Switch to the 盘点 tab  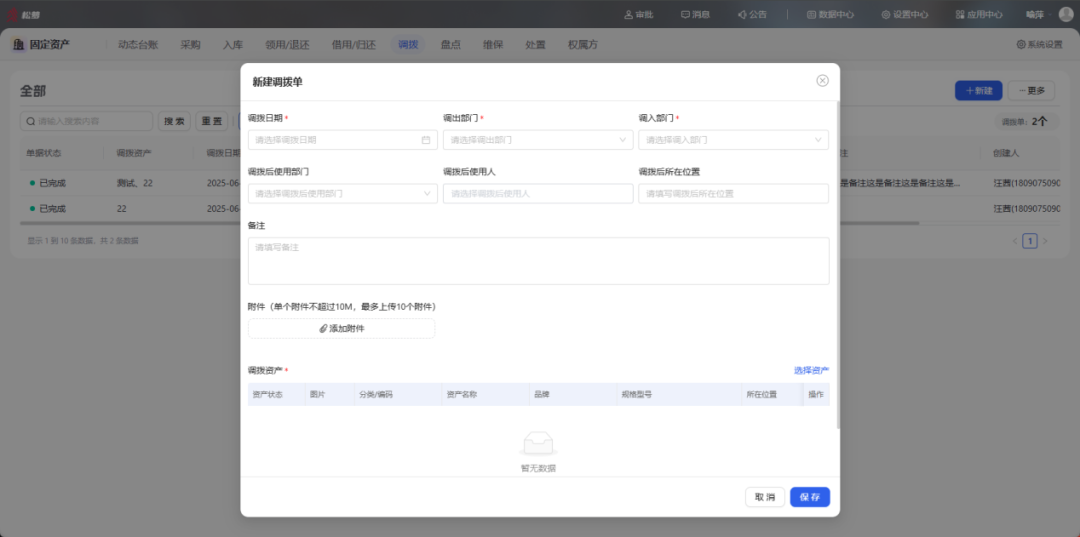451,45
